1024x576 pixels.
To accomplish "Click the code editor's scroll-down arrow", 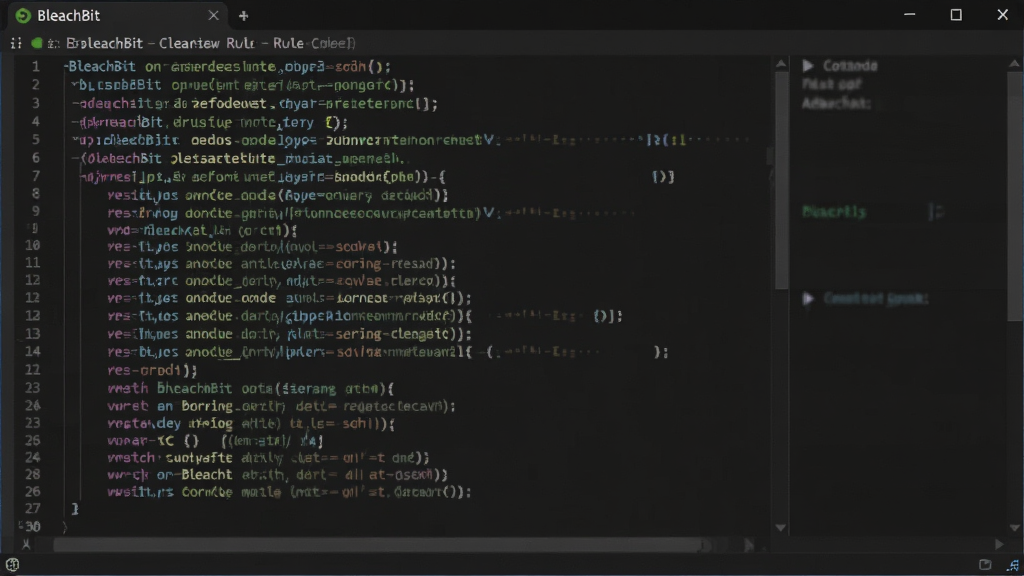I will click(781, 527).
